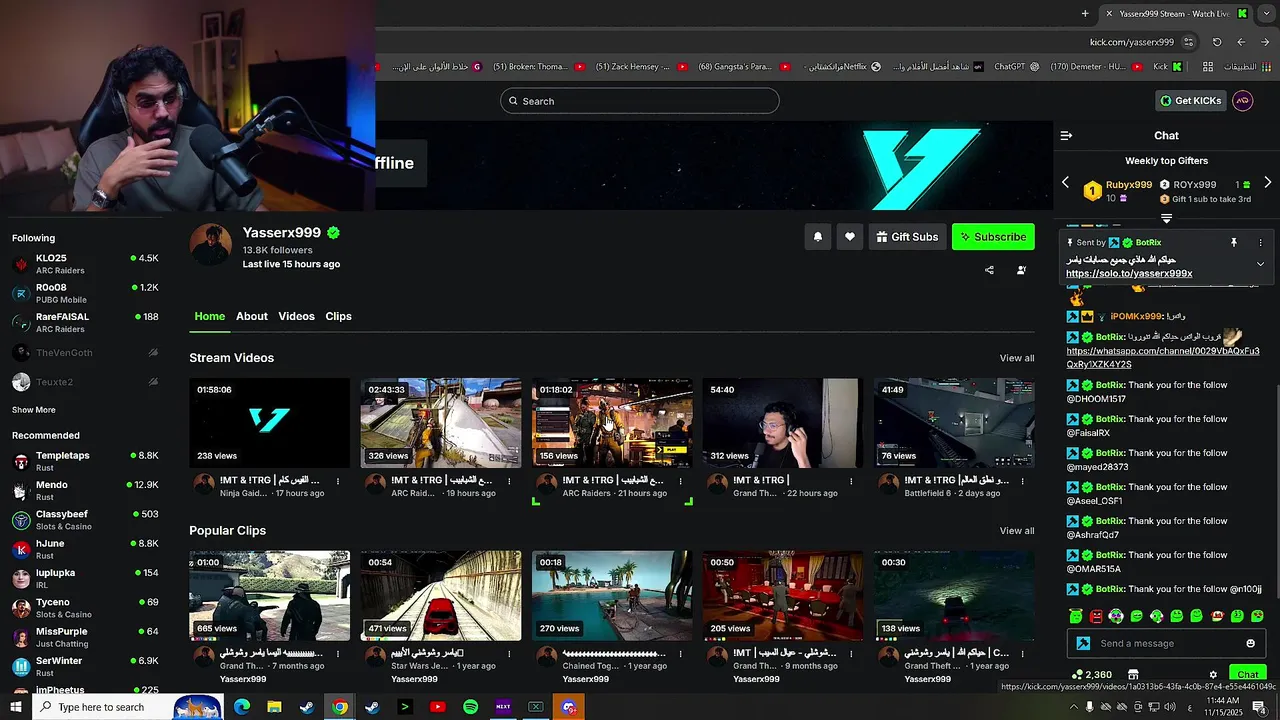Switch to the Home tab
The height and width of the screenshot is (720, 1280).
[x=209, y=316]
